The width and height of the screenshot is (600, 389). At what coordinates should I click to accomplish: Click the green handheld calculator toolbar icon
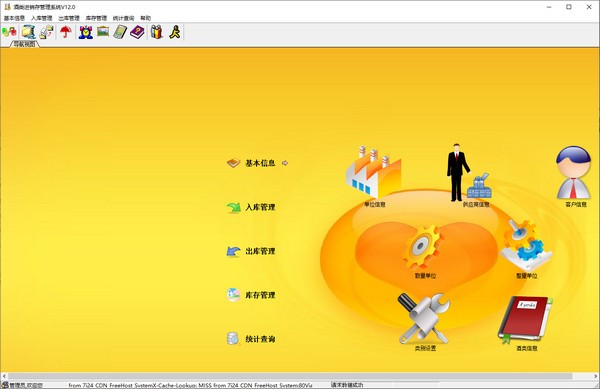120,32
